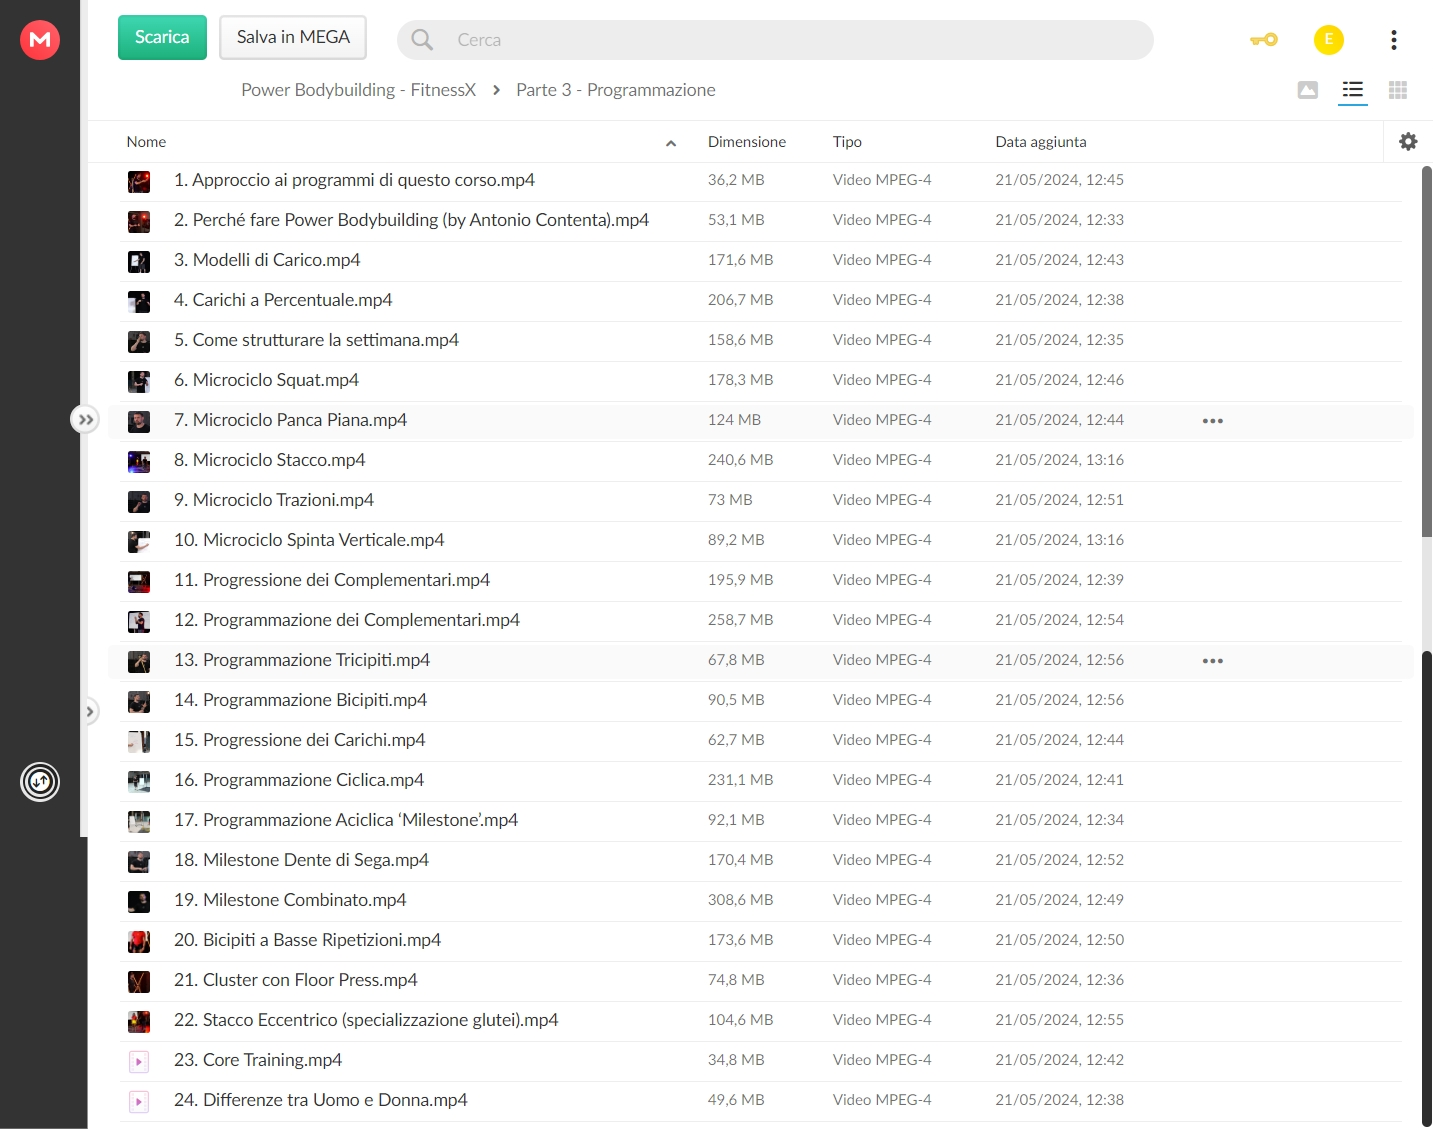
Task: Click the MEGA logo icon
Action: click(x=40, y=40)
